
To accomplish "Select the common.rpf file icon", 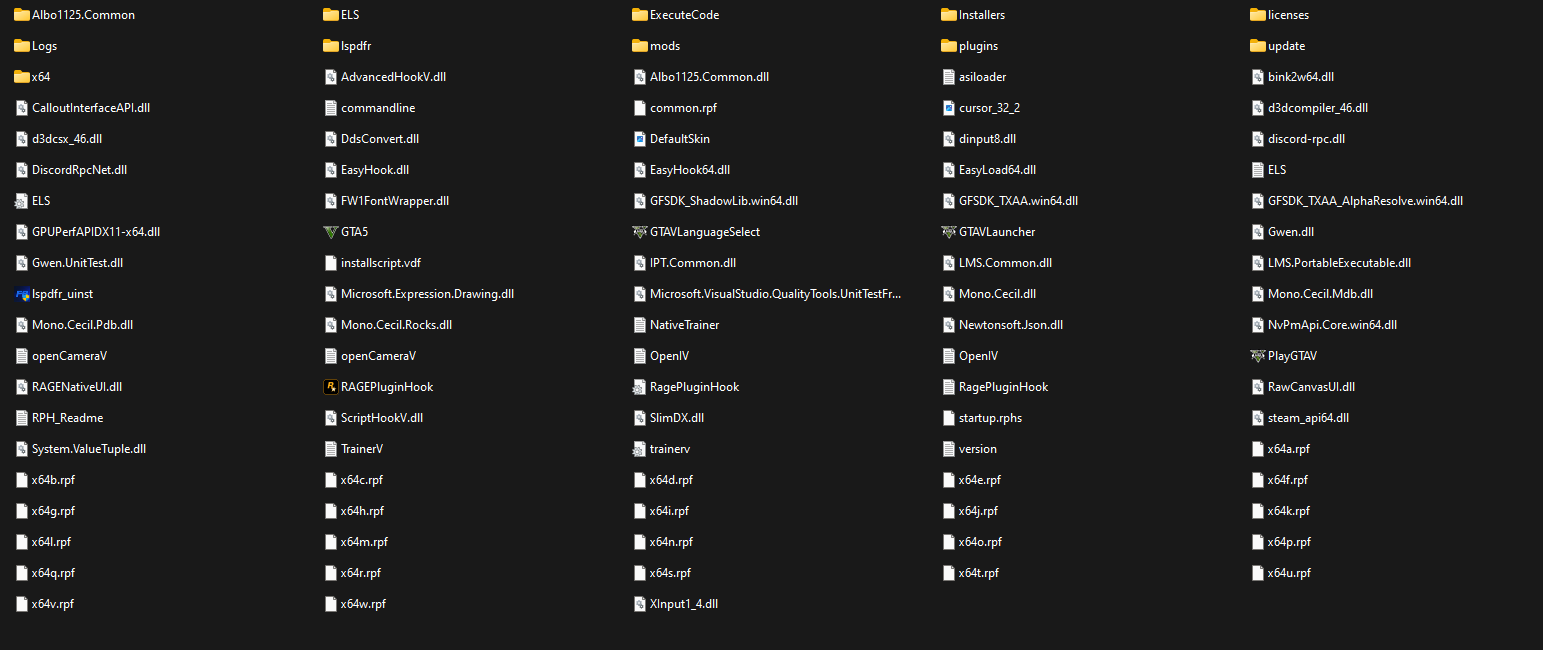I will 640,108.
